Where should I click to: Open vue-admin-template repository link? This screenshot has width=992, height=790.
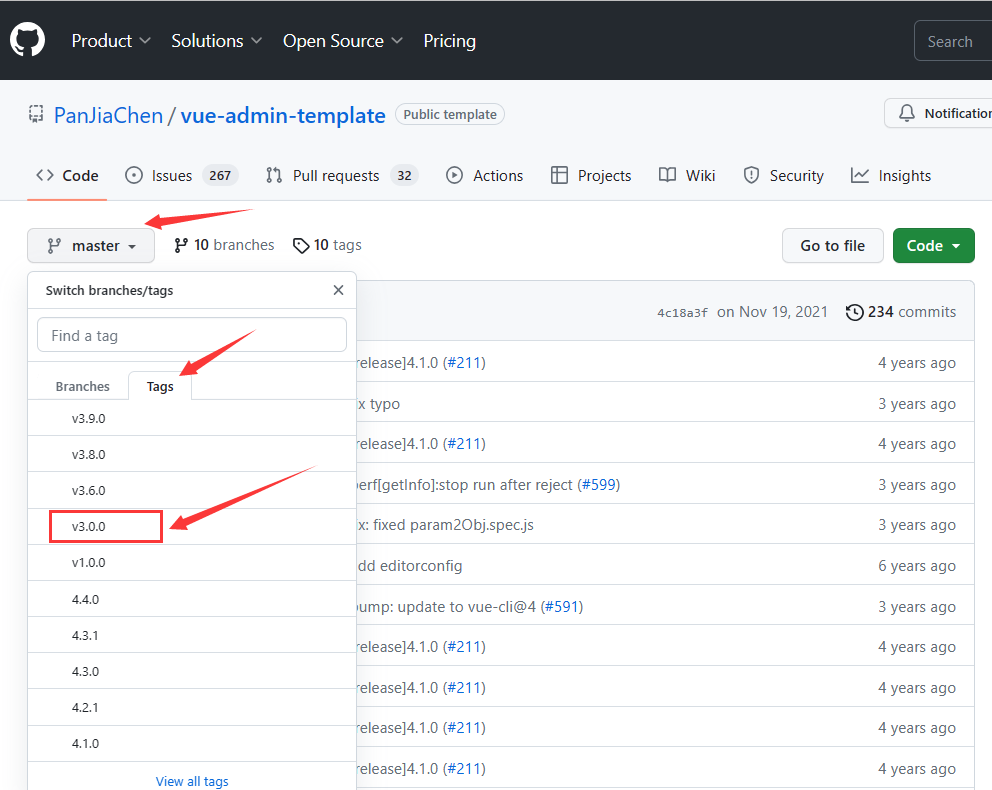283,115
